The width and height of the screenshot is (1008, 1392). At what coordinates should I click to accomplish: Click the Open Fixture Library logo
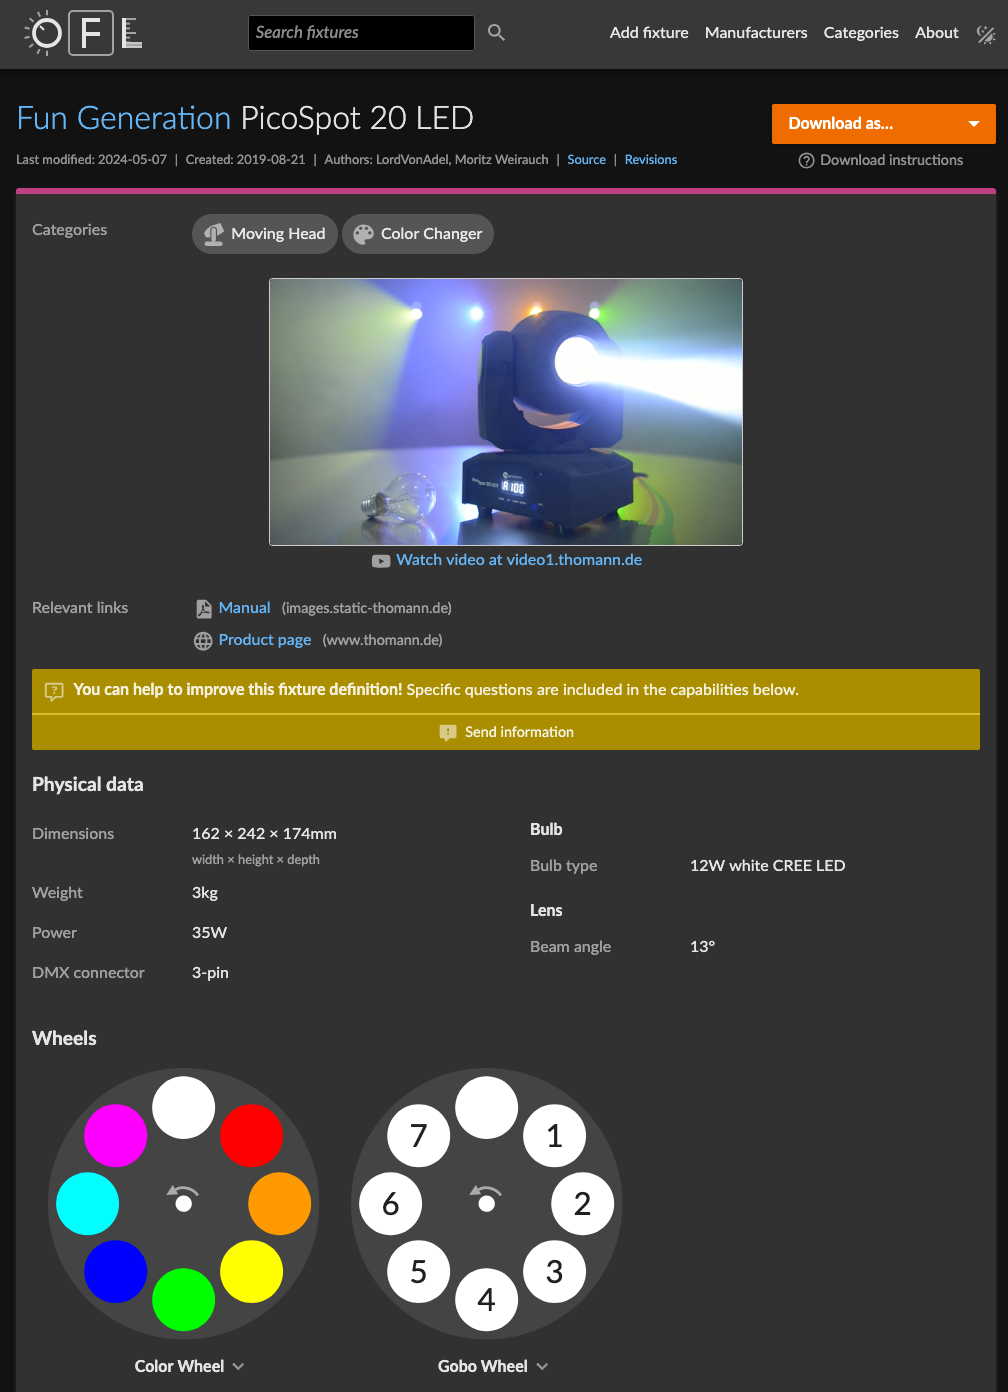(x=83, y=33)
